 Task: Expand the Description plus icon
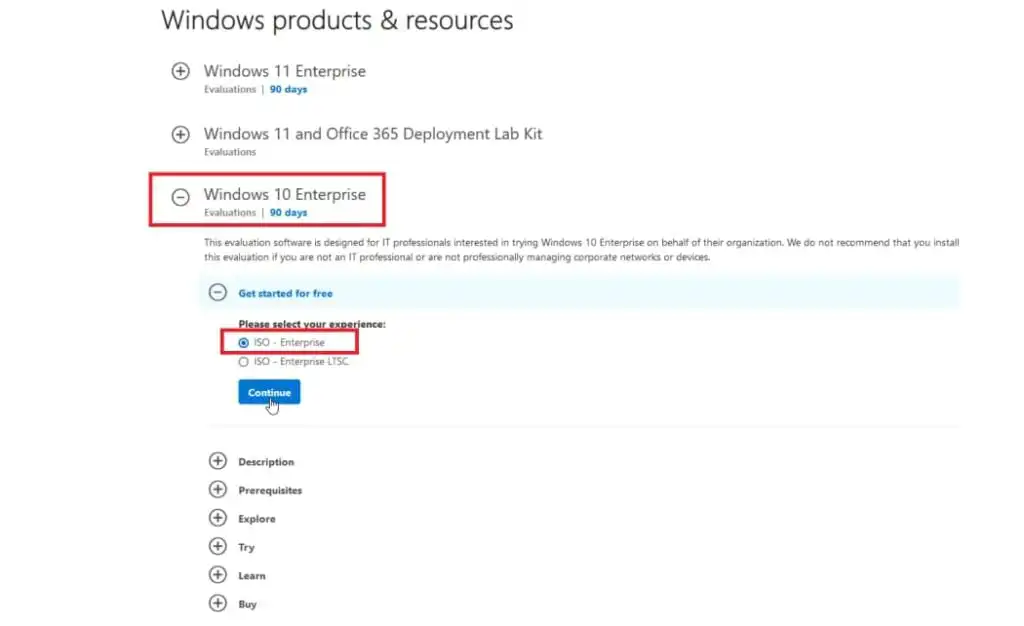pyautogui.click(x=217, y=461)
